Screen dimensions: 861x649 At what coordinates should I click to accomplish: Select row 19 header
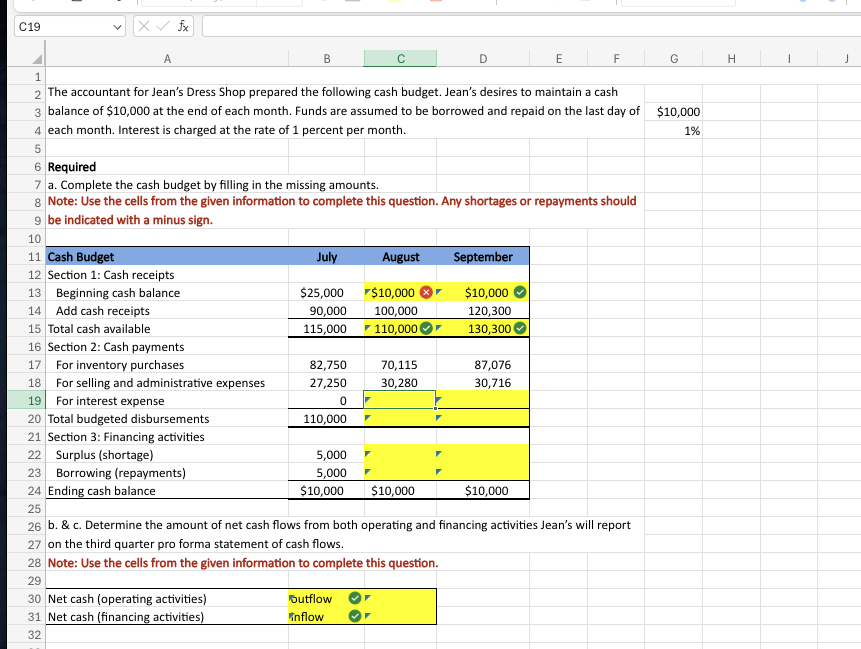tap(26, 401)
